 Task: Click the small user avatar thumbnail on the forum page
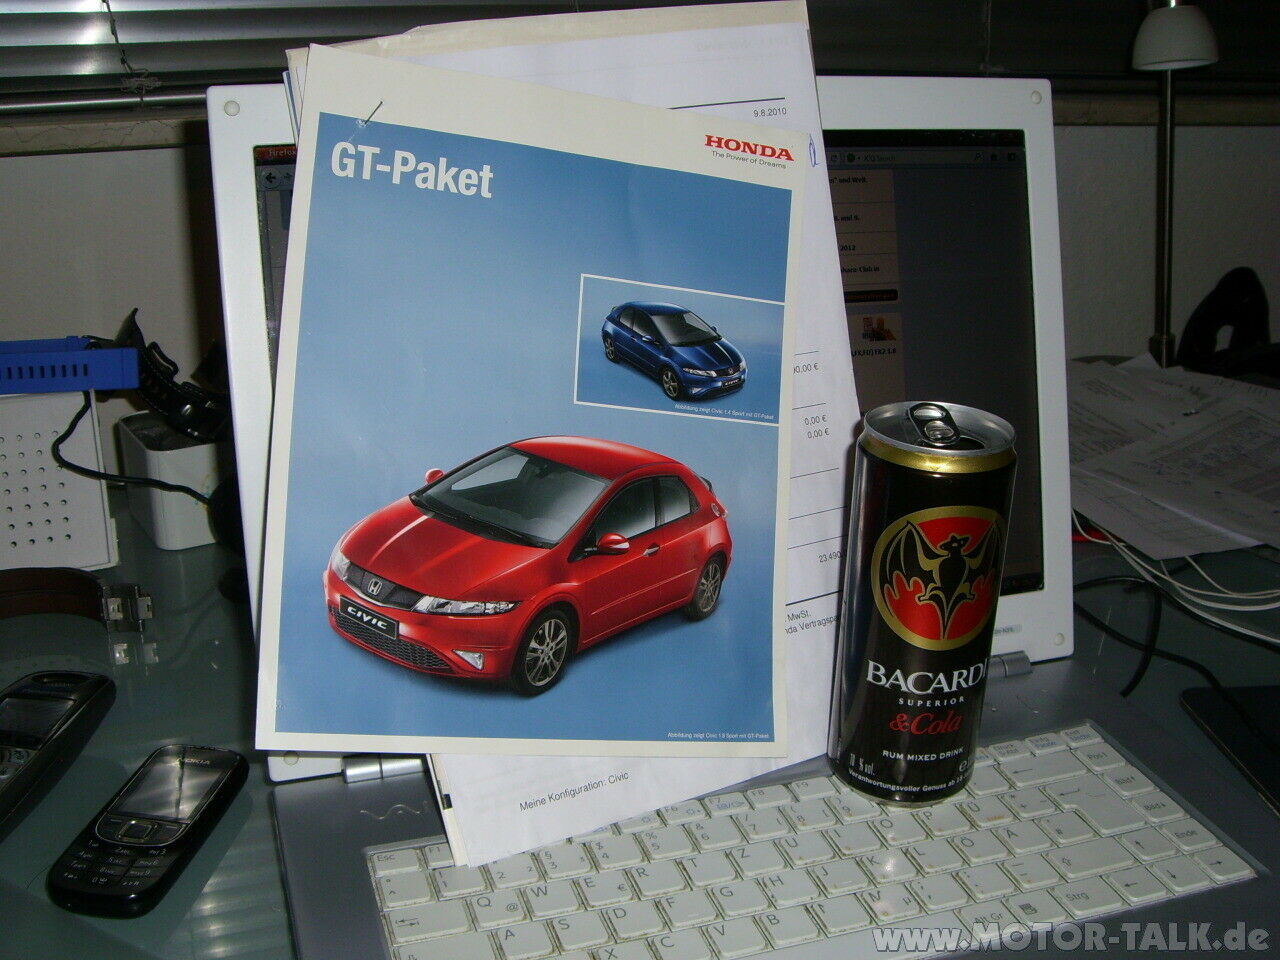tap(877, 327)
